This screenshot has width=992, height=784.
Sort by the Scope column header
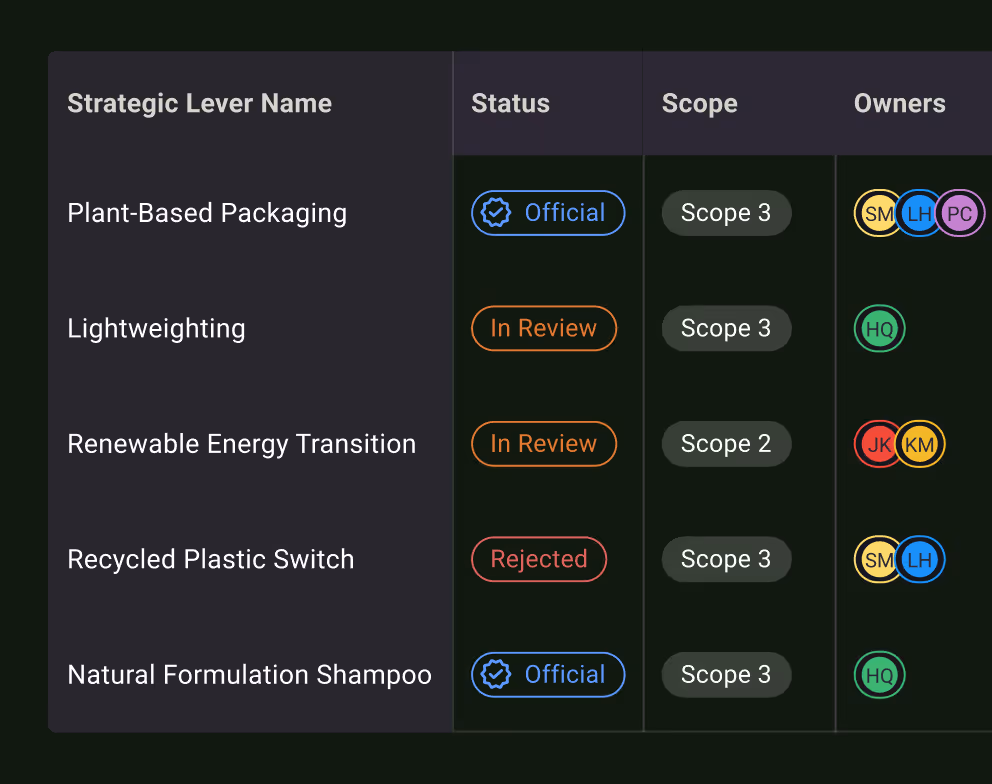tap(699, 104)
